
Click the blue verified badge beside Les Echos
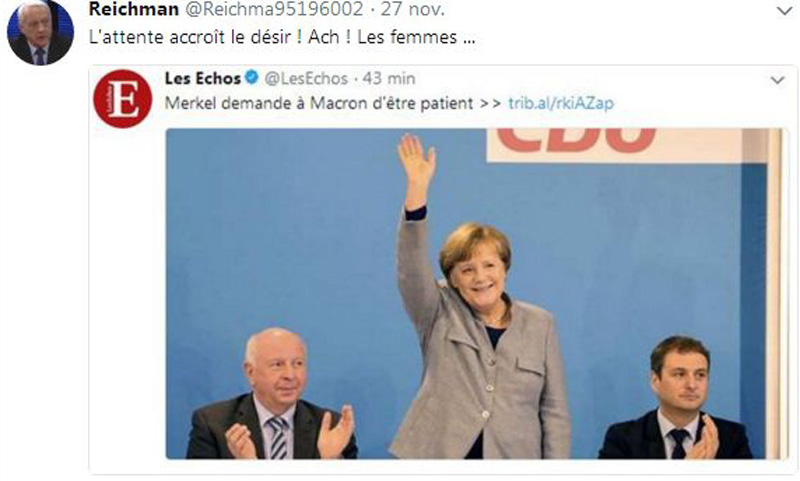(x=252, y=78)
